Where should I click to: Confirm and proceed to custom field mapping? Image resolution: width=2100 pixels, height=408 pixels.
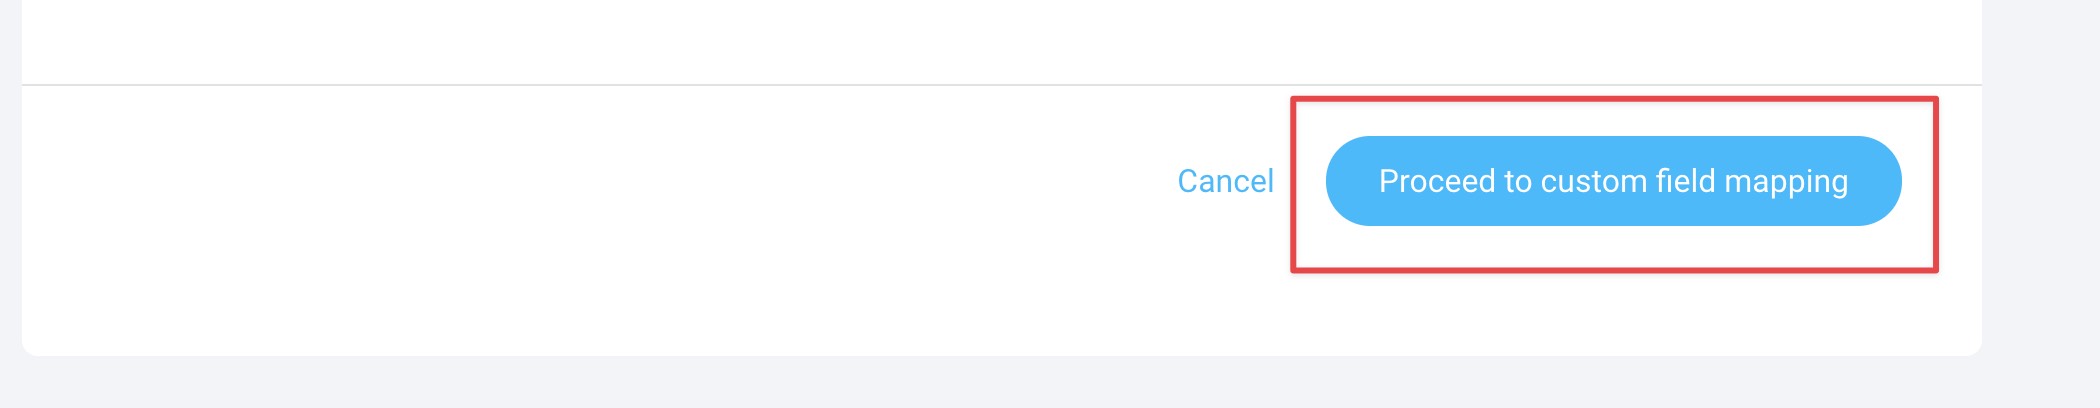coord(1613,181)
